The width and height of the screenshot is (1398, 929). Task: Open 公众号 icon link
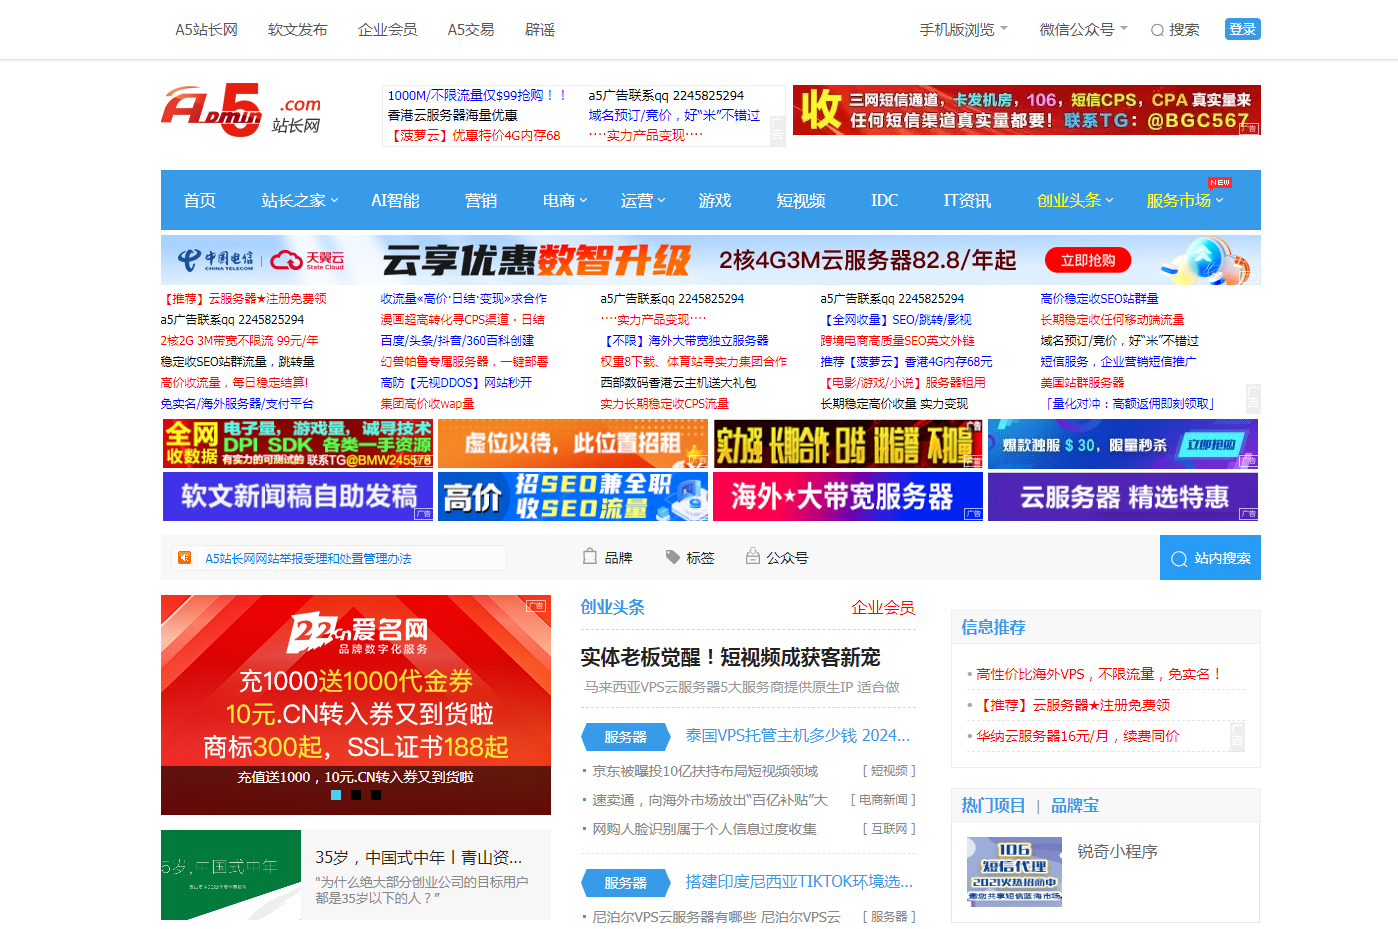tap(753, 556)
